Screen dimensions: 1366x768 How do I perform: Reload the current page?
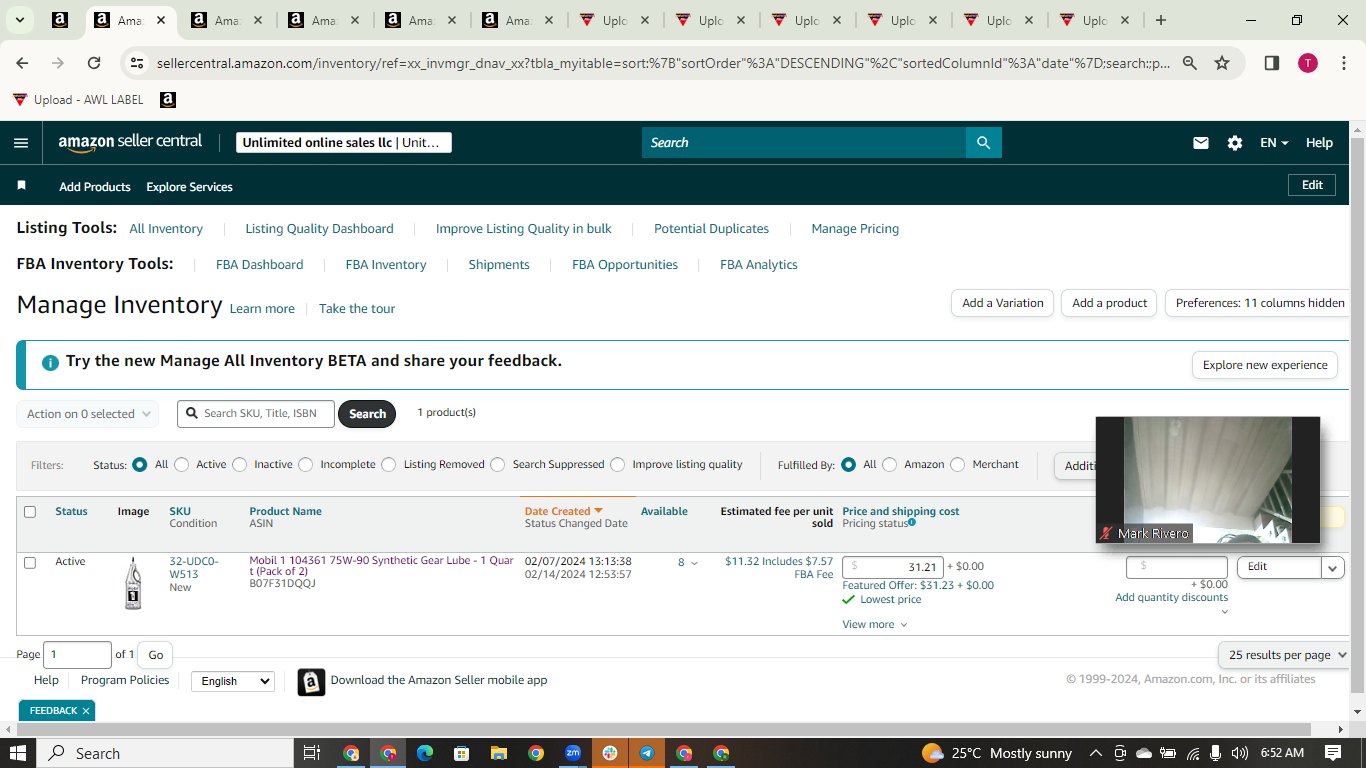pyautogui.click(x=94, y=63)
